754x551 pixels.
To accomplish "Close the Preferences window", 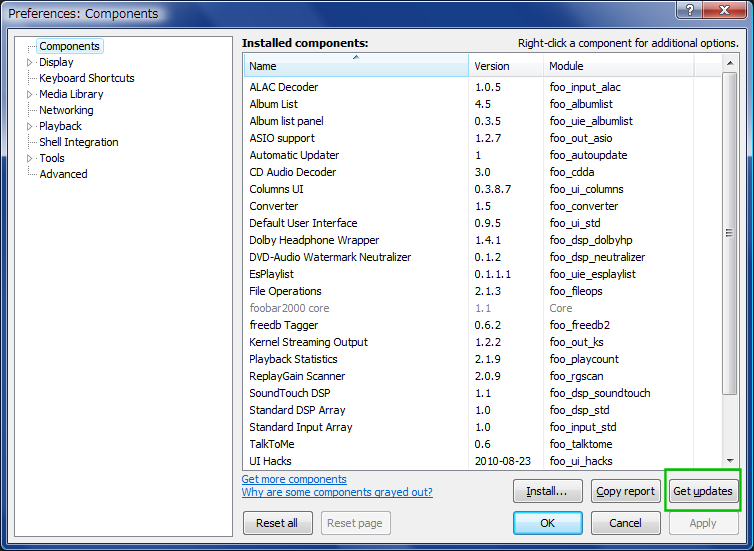I will (725, 10).
